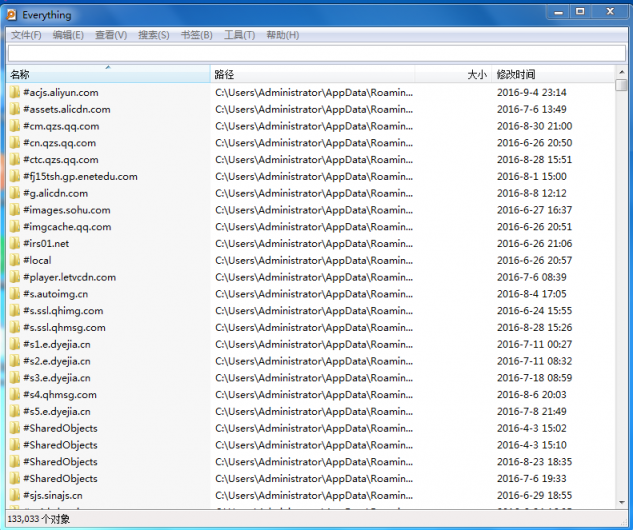
Task: Open the 搜索(S) menu
Action: 154,35
